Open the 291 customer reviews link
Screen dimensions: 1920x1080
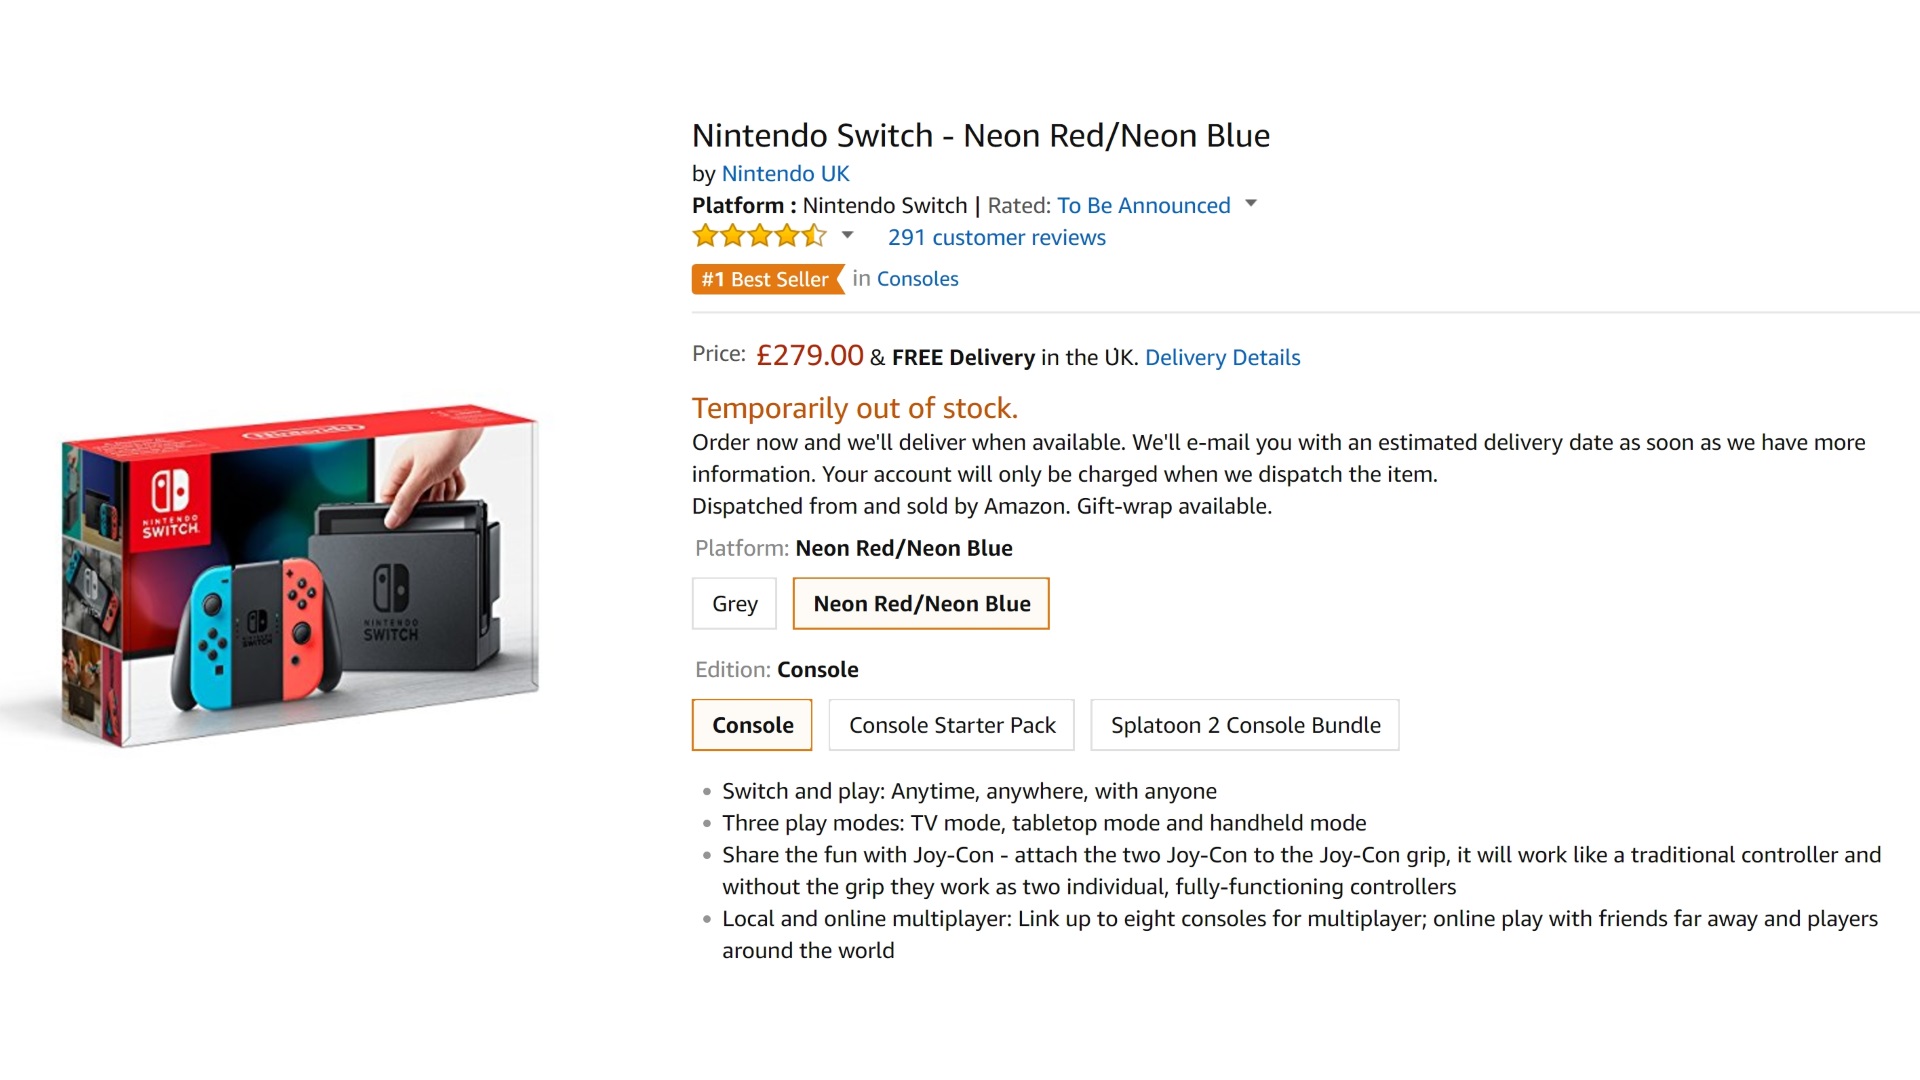point(996,238)
